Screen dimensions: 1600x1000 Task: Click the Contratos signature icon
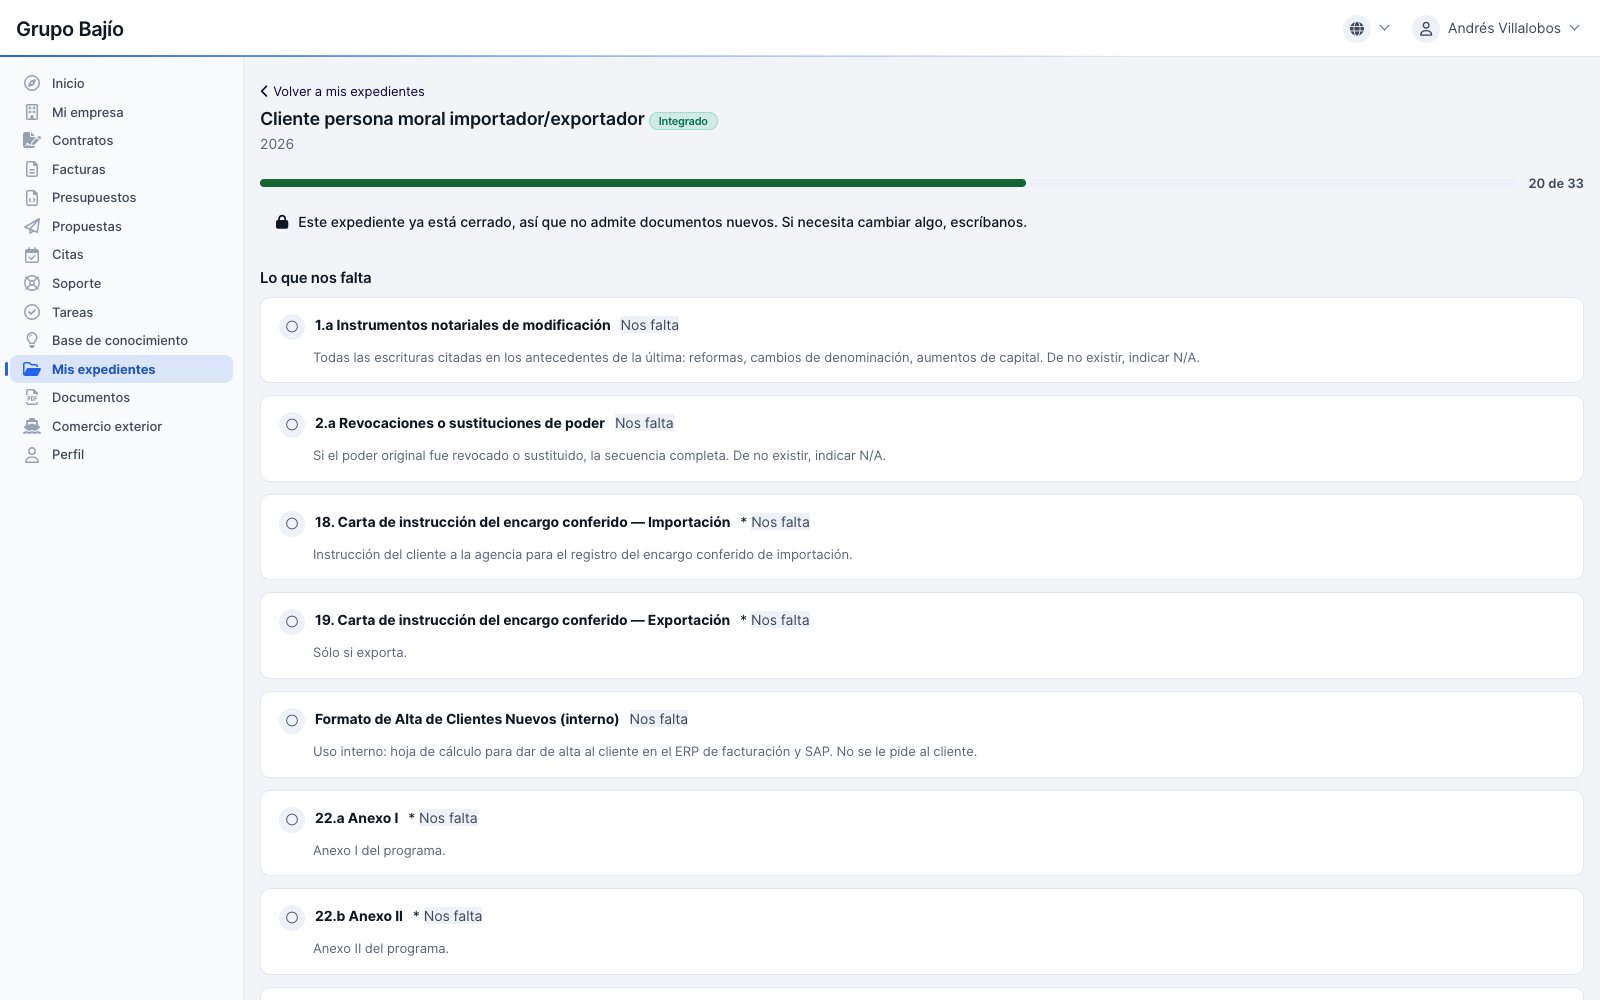32,140
